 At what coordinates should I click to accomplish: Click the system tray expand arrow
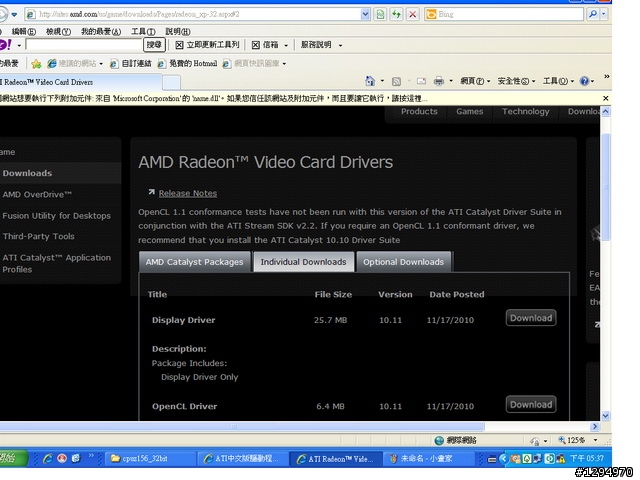point(504,459)
